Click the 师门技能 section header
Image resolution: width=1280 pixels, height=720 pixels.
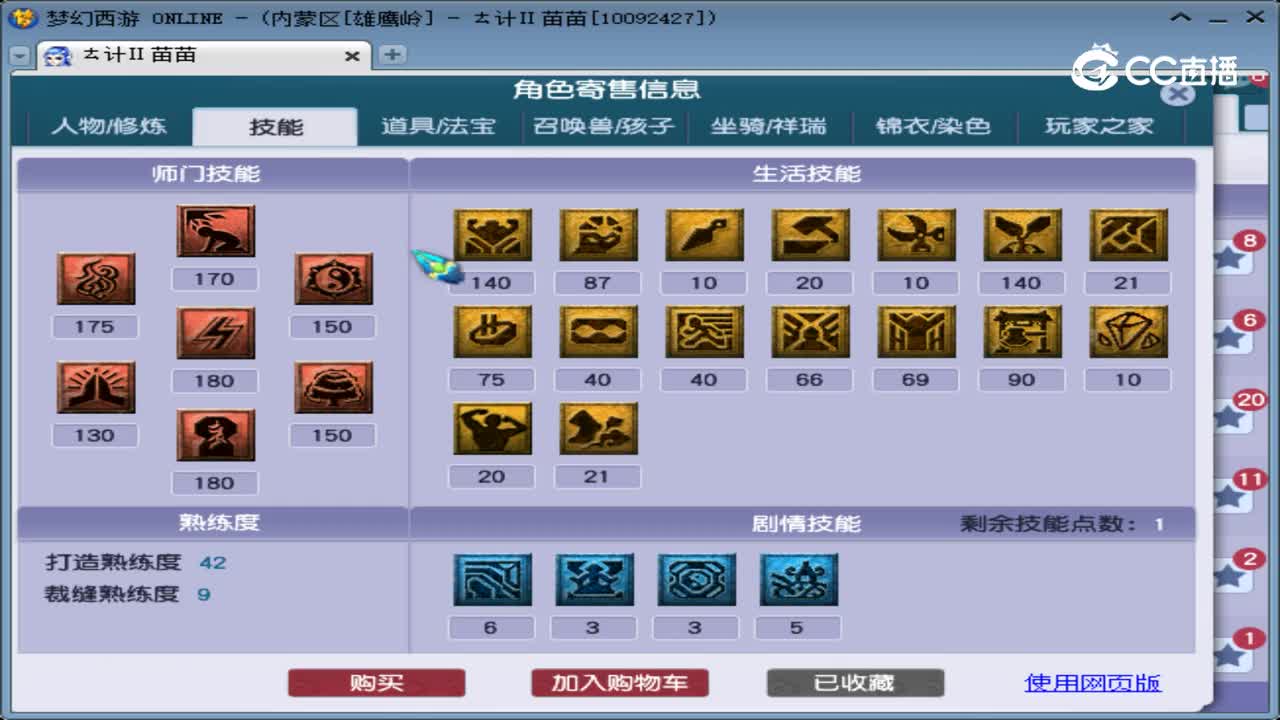point(206,174)
